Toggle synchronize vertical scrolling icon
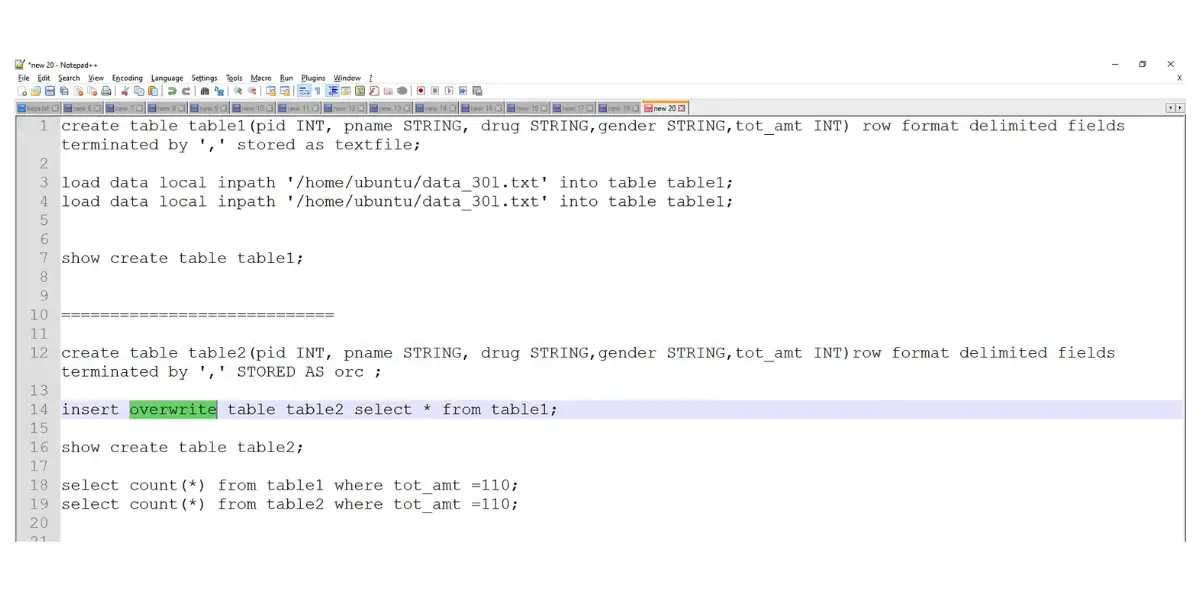Screen dimensions: 1200x600 [x=271, y=90]
